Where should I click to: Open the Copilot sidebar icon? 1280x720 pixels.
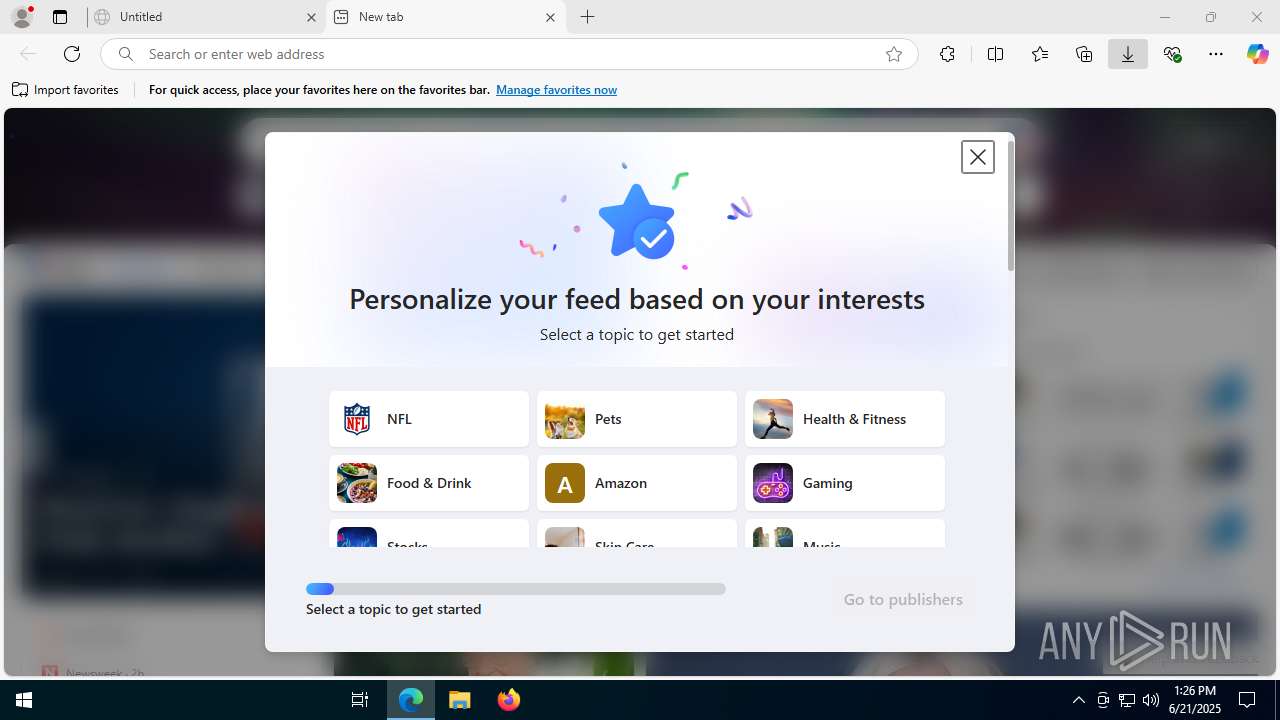(x=1257, y=54)
